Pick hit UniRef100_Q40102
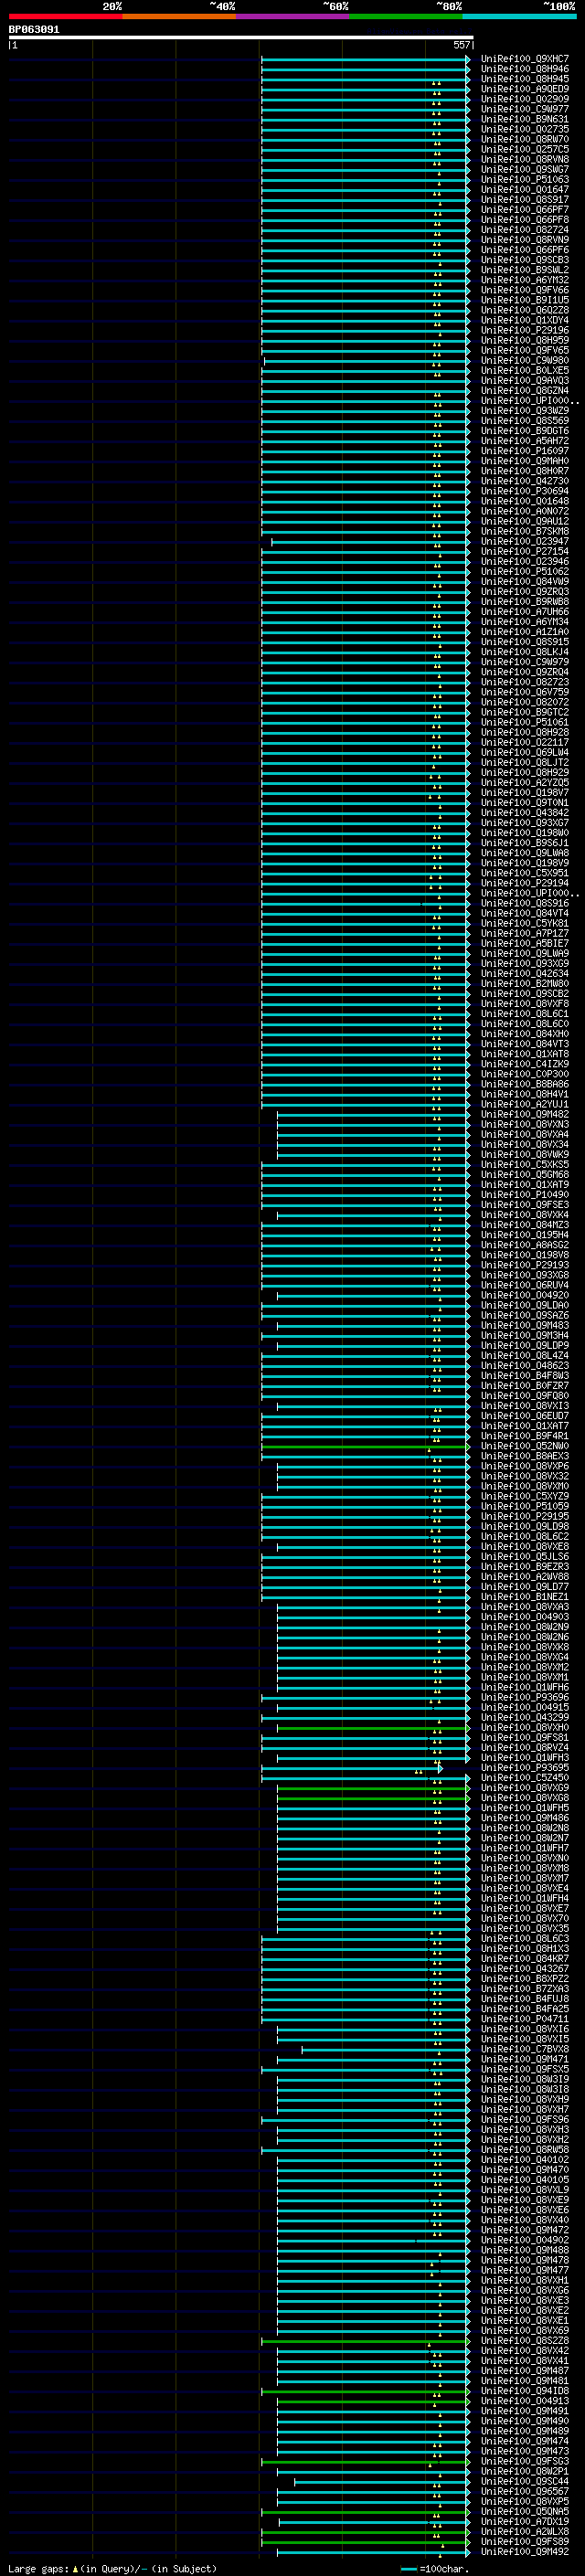Viewport: 585px width, 2576px height. tap(525, 2160)
